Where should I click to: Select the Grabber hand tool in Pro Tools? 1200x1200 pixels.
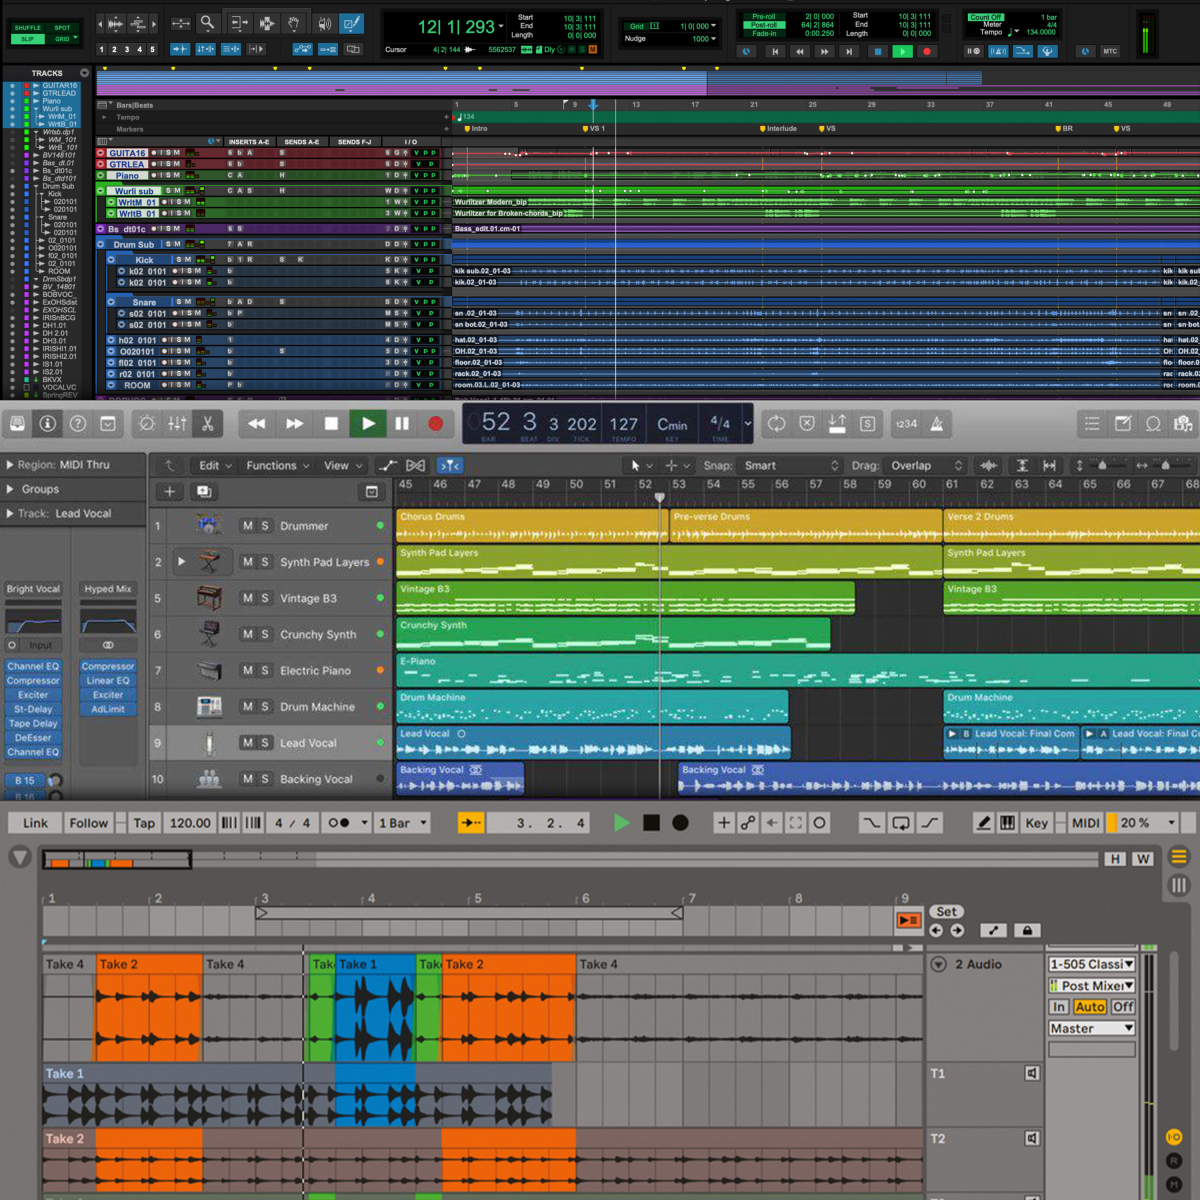tap(293, 23)
